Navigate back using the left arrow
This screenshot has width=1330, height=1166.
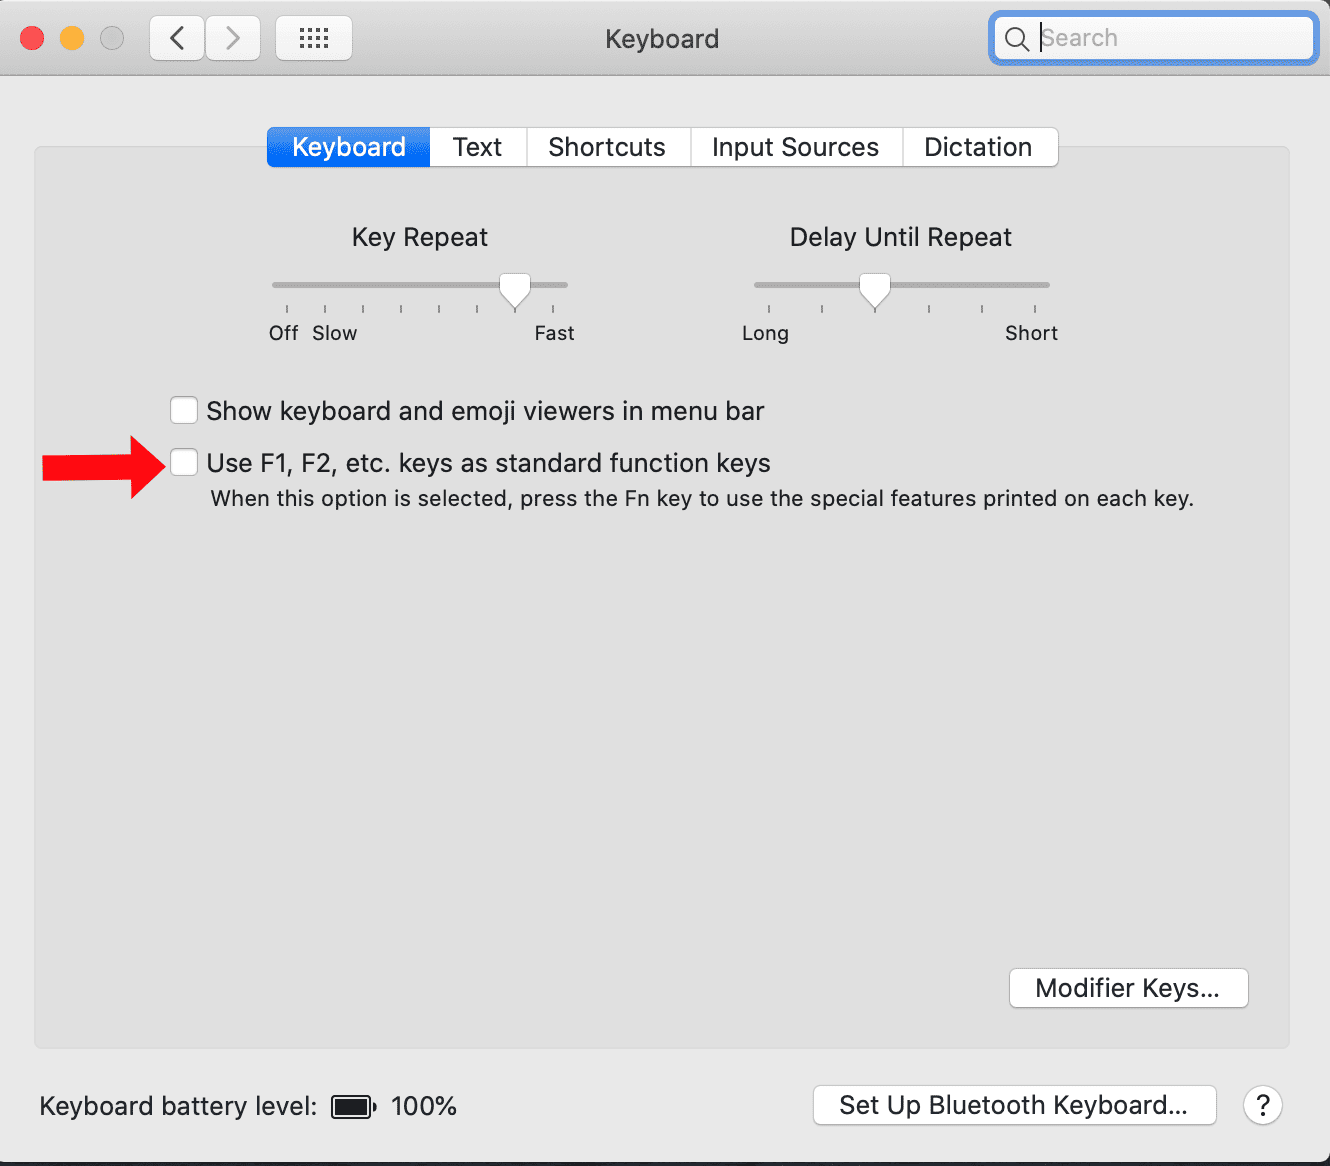(176, 38)
